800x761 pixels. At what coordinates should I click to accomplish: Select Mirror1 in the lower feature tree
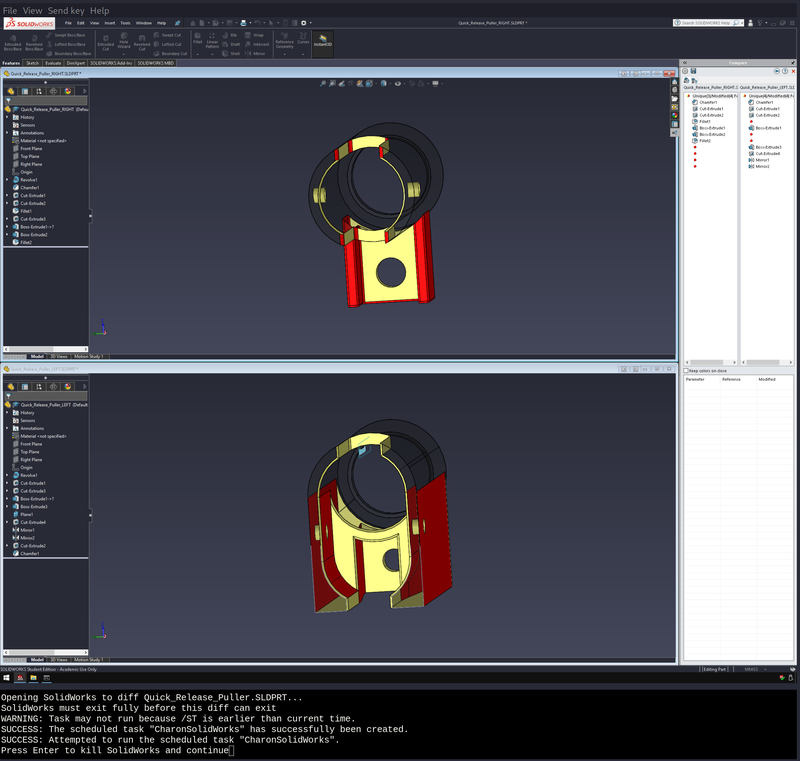click(x=27, y=530)
